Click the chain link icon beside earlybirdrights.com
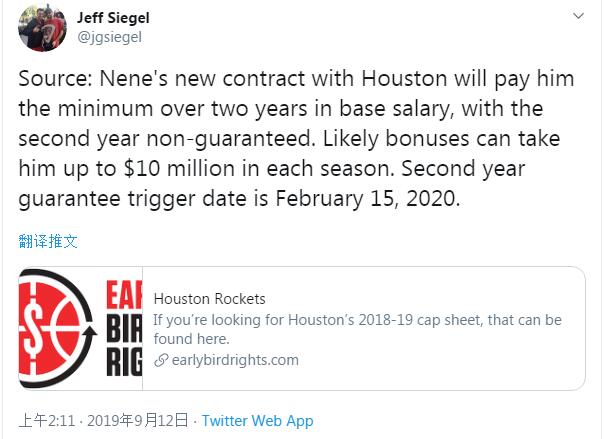Screen dimensions: 605x439 [161, 360]
